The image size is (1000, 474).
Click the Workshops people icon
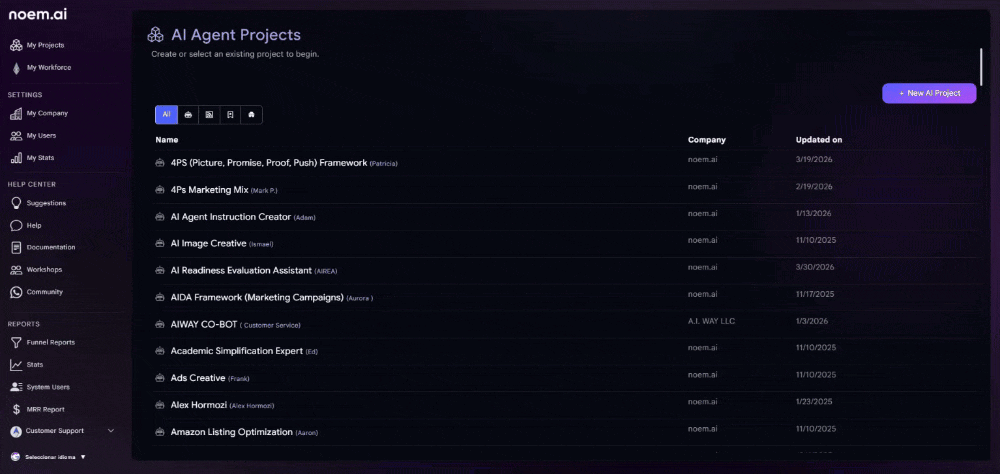(x=16, y=270)
